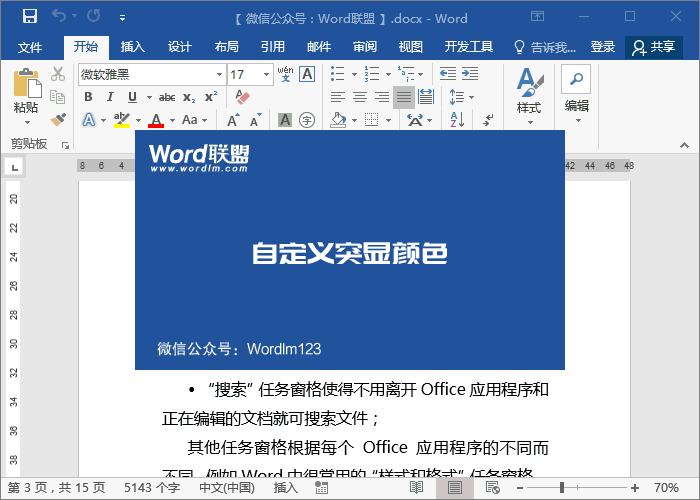The width and height of the screenshot is (700, 500).
Task: Open the 文件 menu
Action: (30, 47)
